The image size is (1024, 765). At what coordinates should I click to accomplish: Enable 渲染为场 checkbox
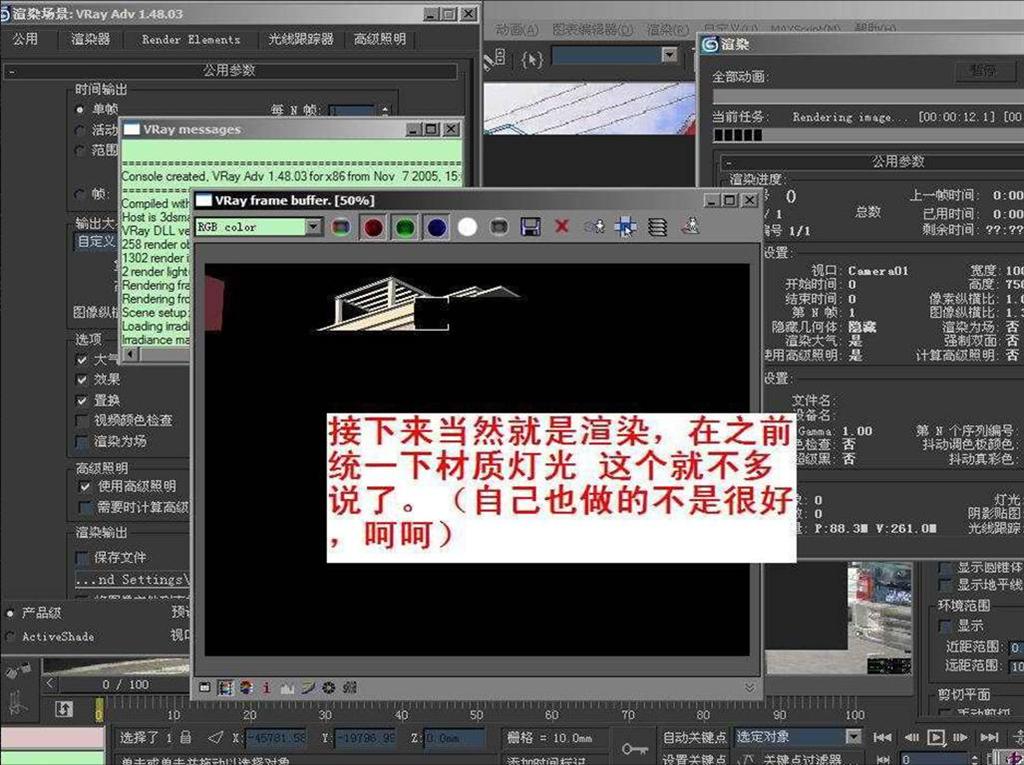[x=82, y=442]
